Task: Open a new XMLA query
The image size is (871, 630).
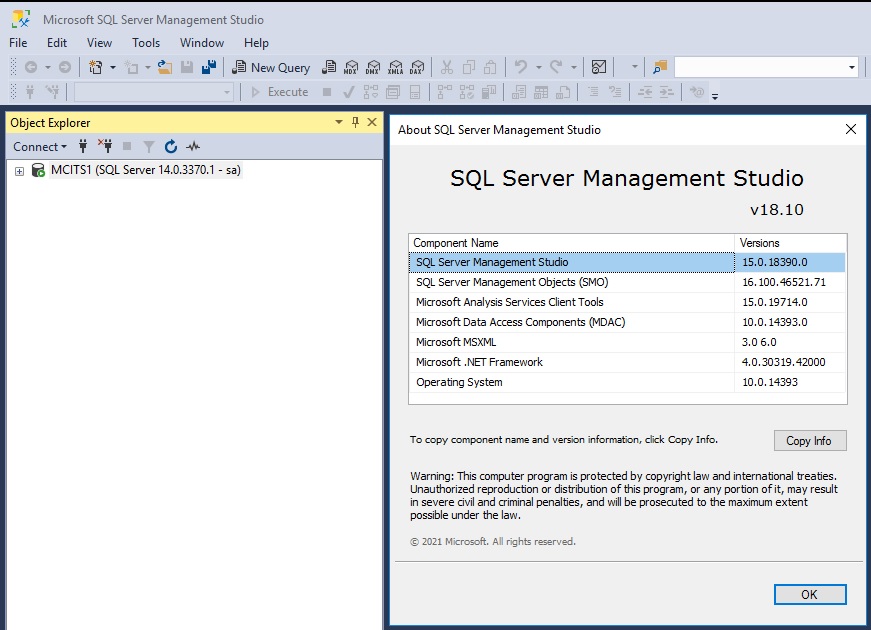Action: coord(395,67)
